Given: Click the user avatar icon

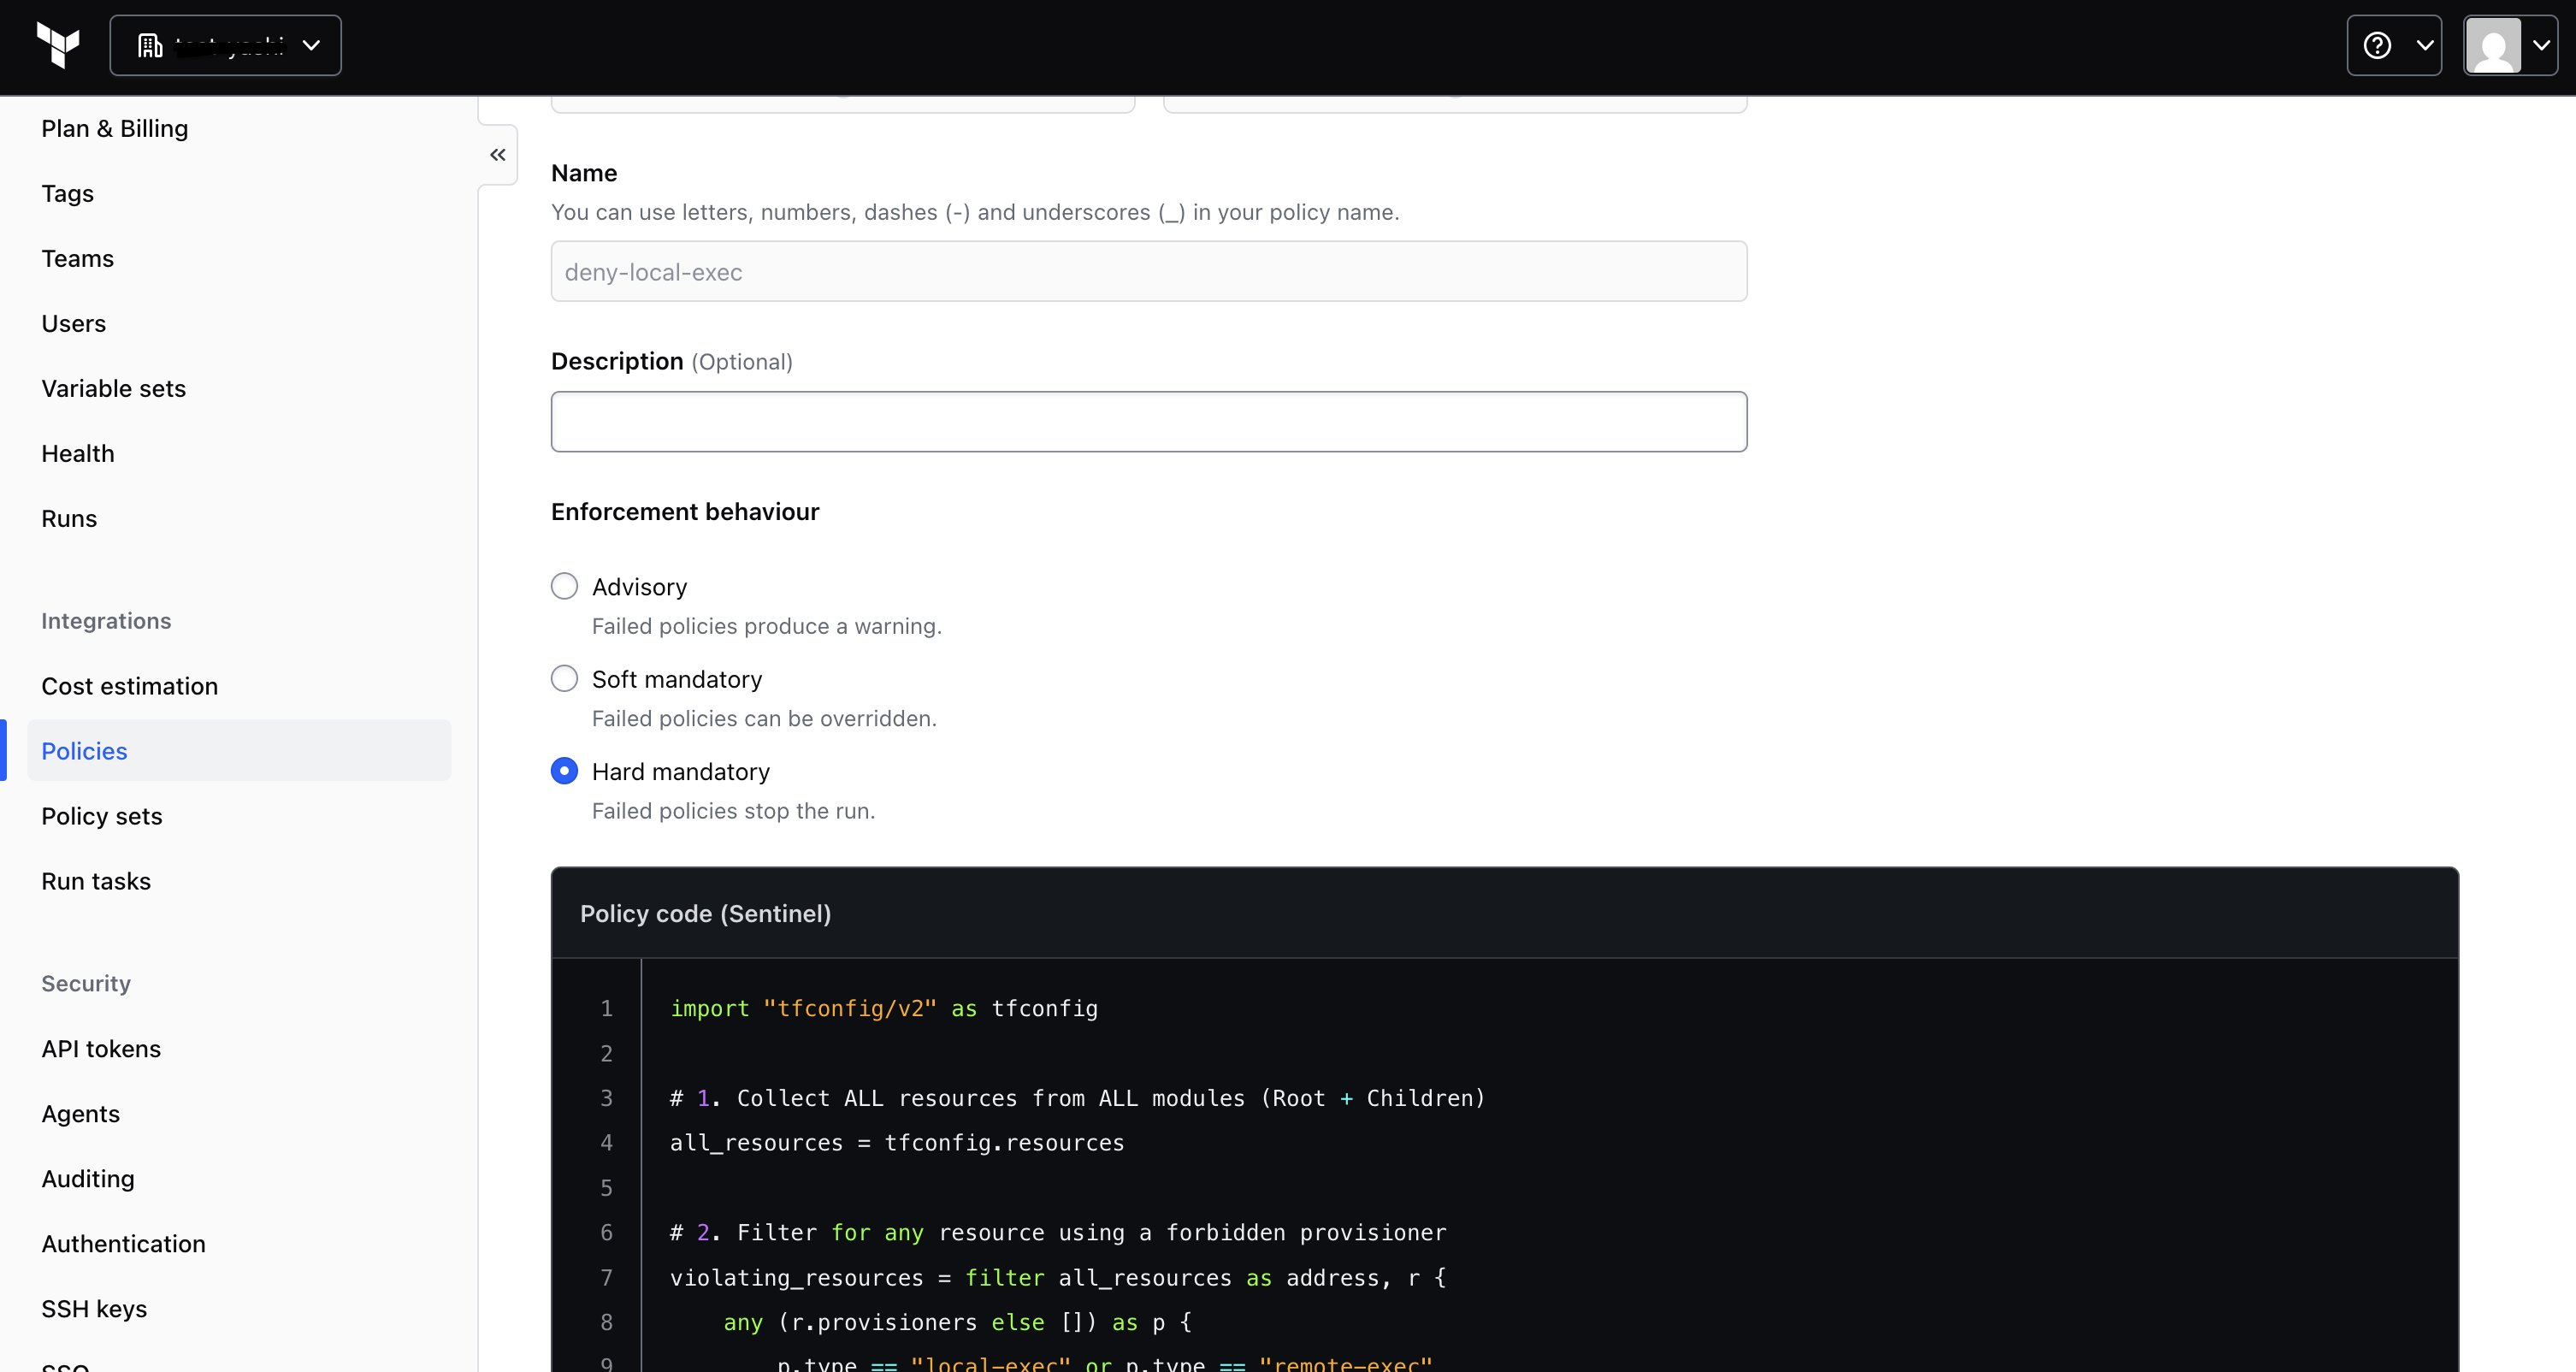Looking at the screenshot, I should tap(2492, 45).
